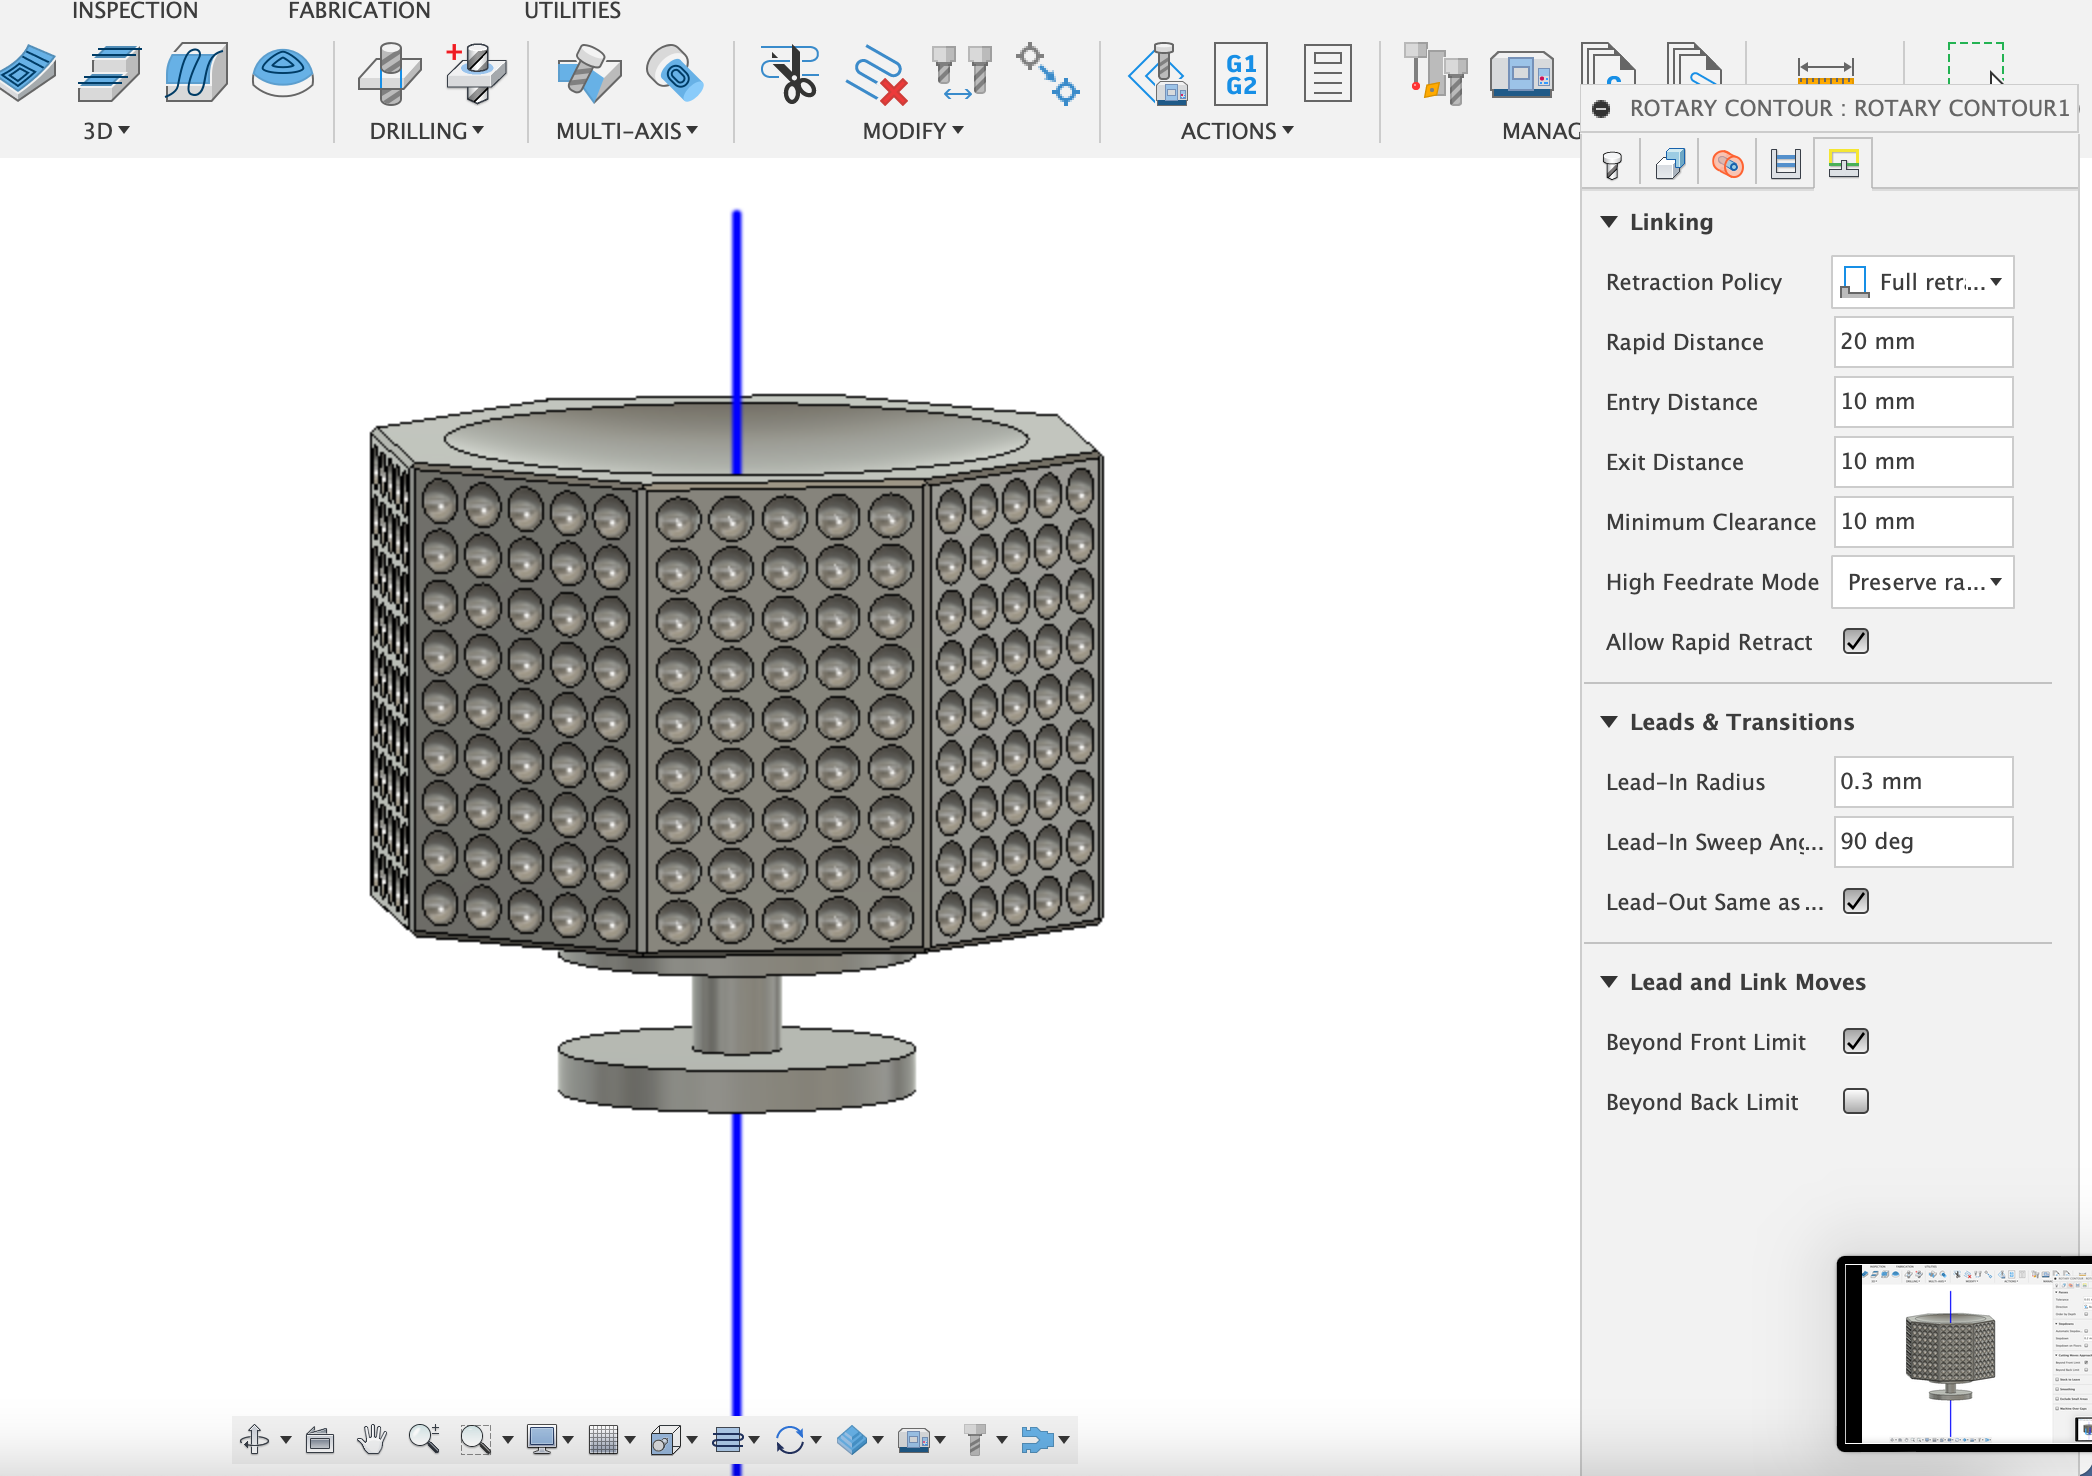Open the Tool Library icon

tap(1435, 73)
